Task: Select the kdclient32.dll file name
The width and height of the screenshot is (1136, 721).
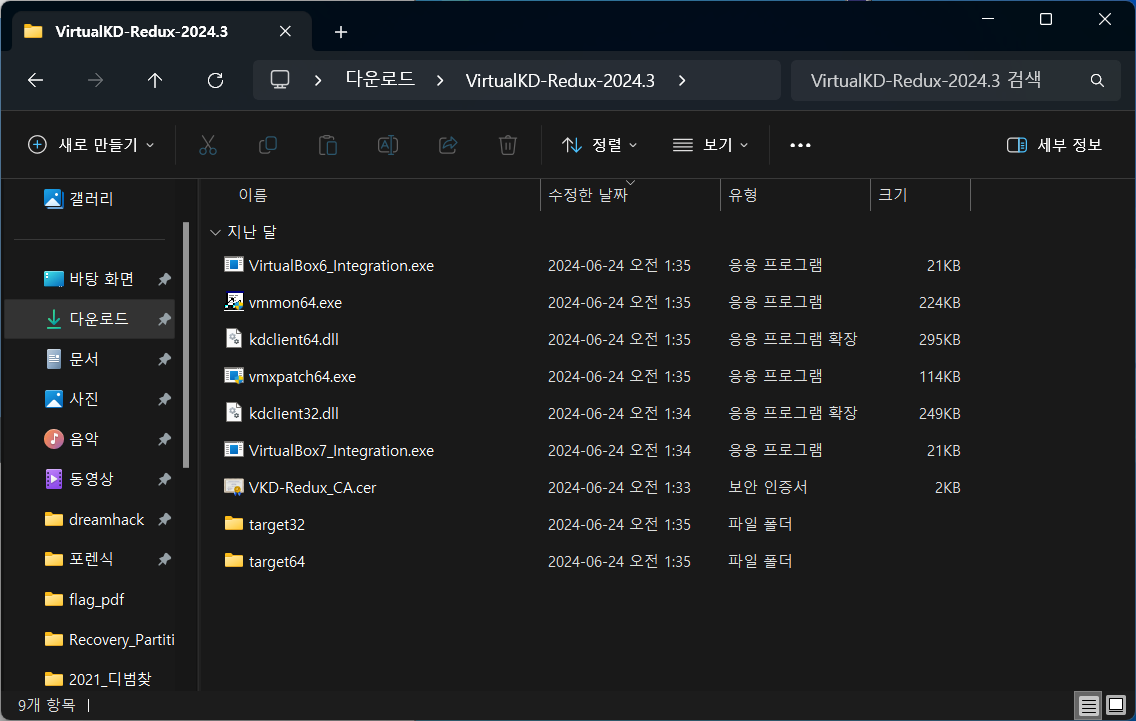Action: coord(293,414)
